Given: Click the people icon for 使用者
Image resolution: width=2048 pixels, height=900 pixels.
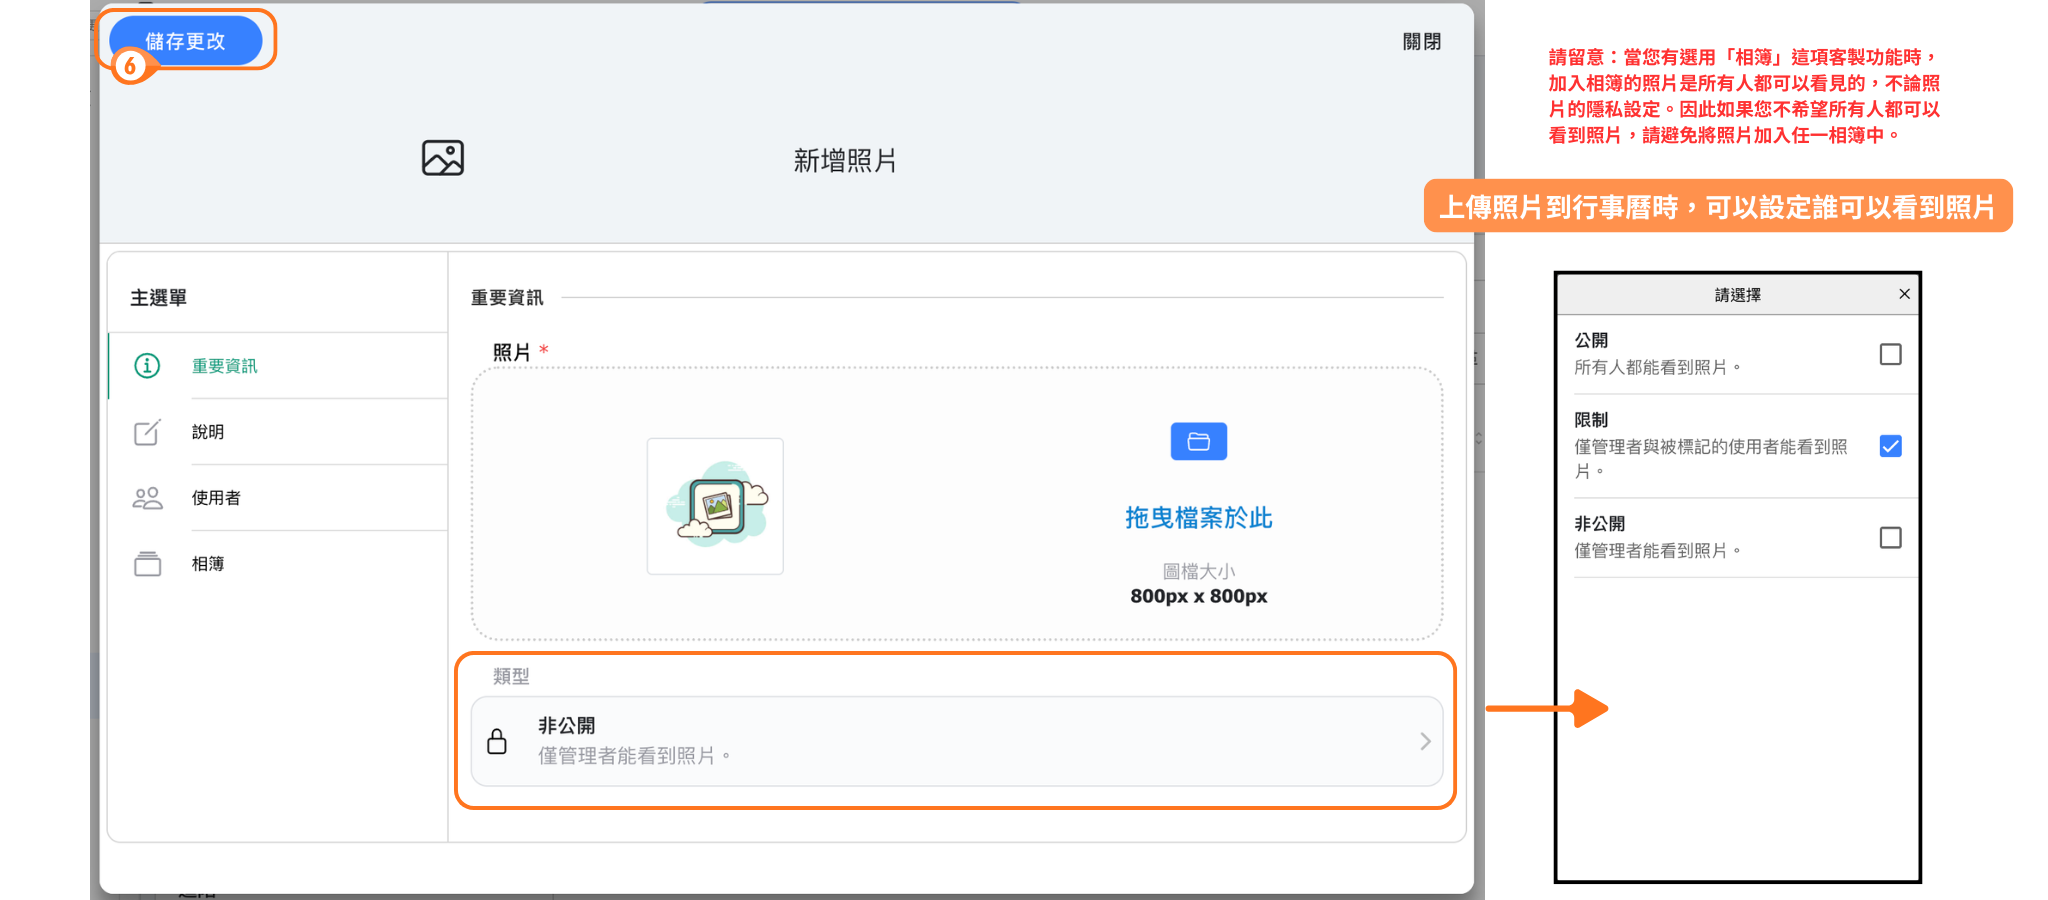Looking at the screenshot, I should click(x=147, y=498).
